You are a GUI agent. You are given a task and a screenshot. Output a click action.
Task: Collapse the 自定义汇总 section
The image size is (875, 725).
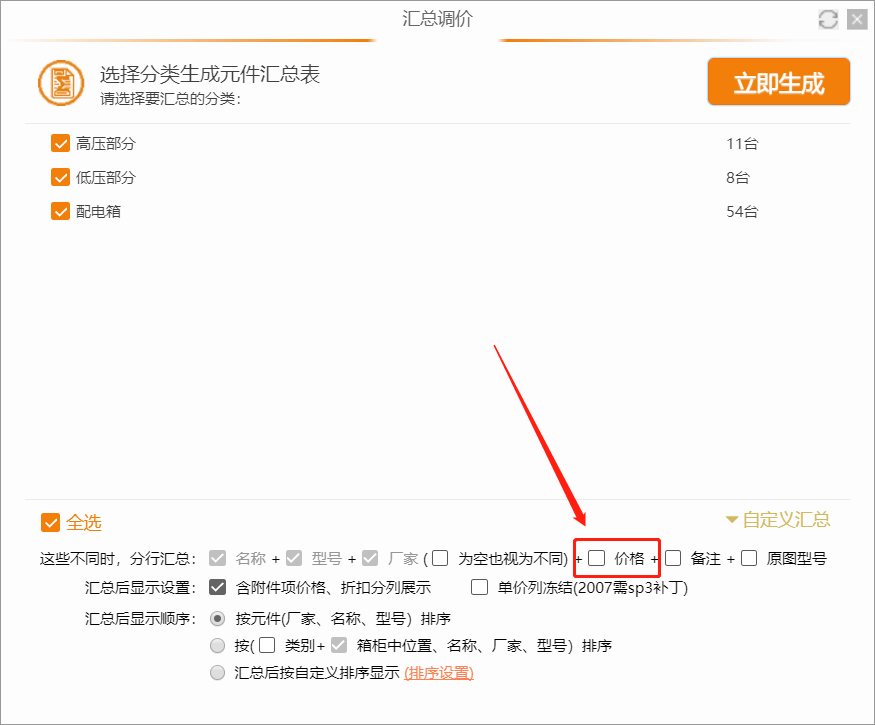click(777, 520)
